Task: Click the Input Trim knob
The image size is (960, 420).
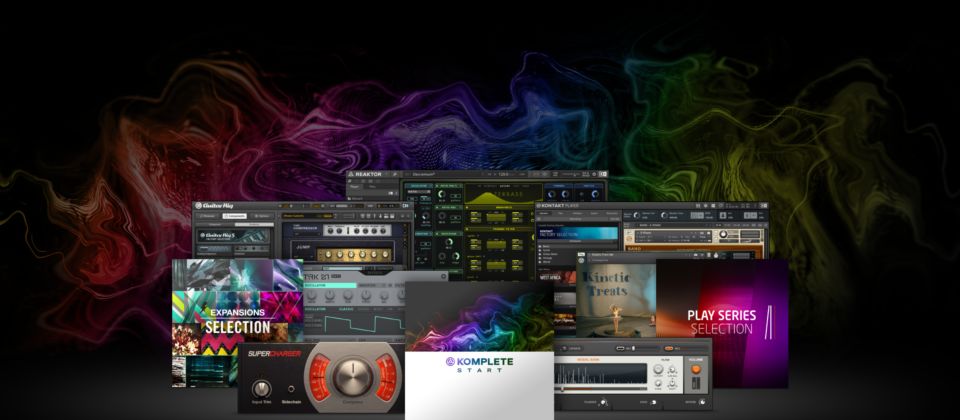Action: [x=261, y=388]
